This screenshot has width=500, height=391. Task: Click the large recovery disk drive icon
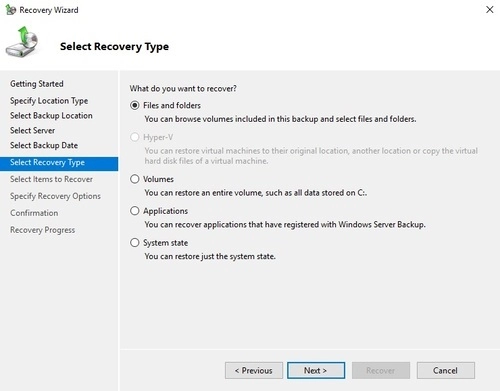22,42
